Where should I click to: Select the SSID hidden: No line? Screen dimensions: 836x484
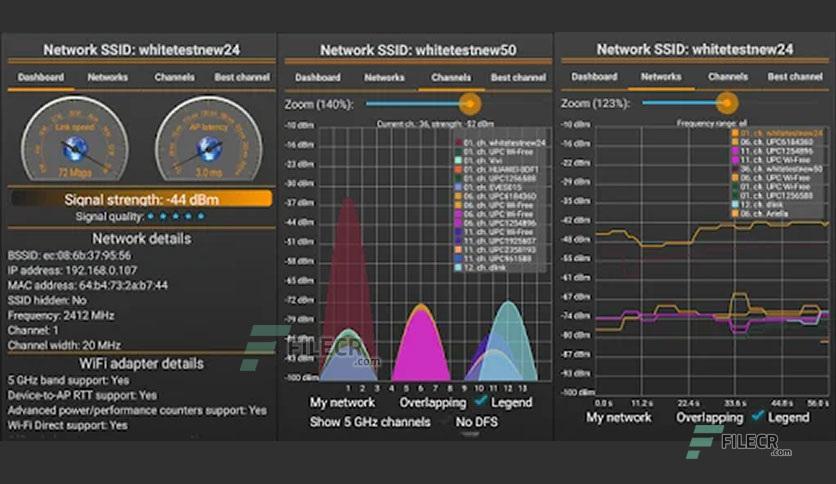47,300
